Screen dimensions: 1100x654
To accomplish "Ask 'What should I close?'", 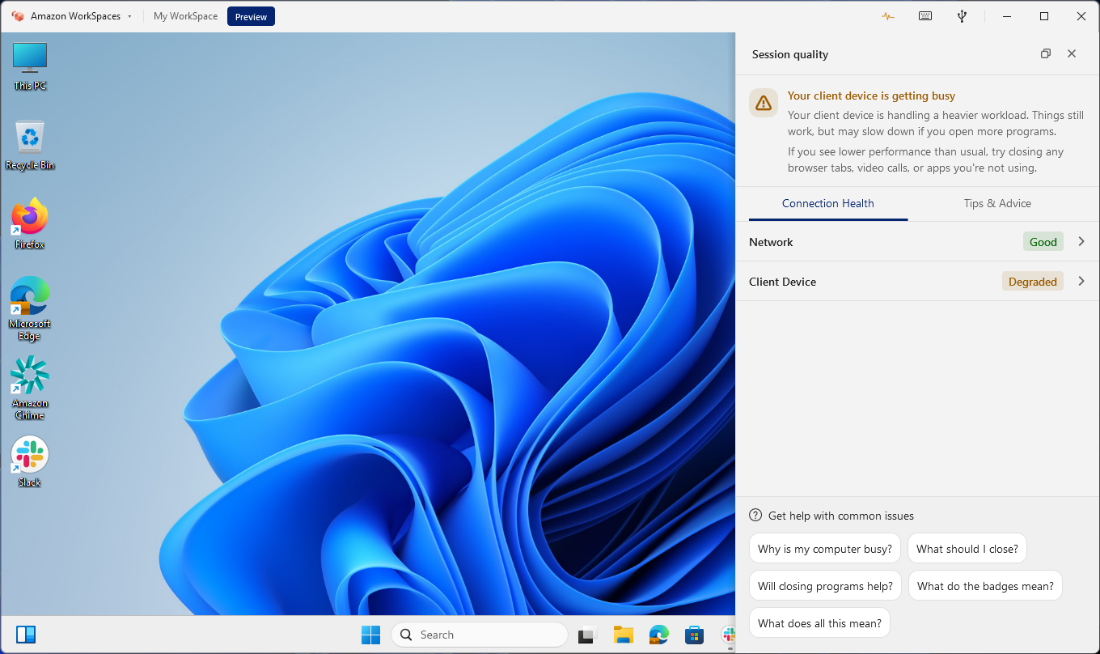I will tap(967, 549).
